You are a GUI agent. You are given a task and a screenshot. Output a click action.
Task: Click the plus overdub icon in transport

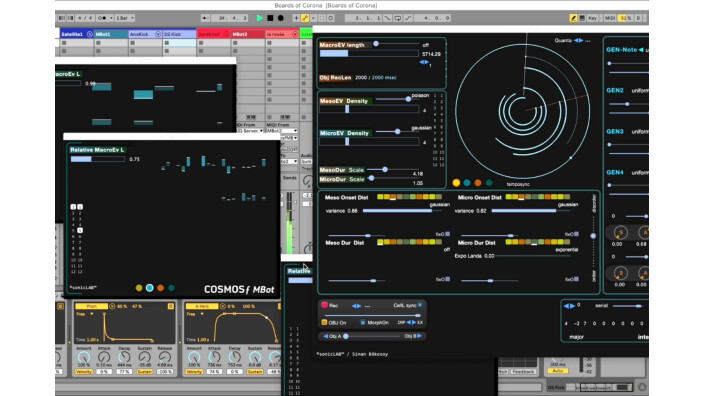point(296,18)
